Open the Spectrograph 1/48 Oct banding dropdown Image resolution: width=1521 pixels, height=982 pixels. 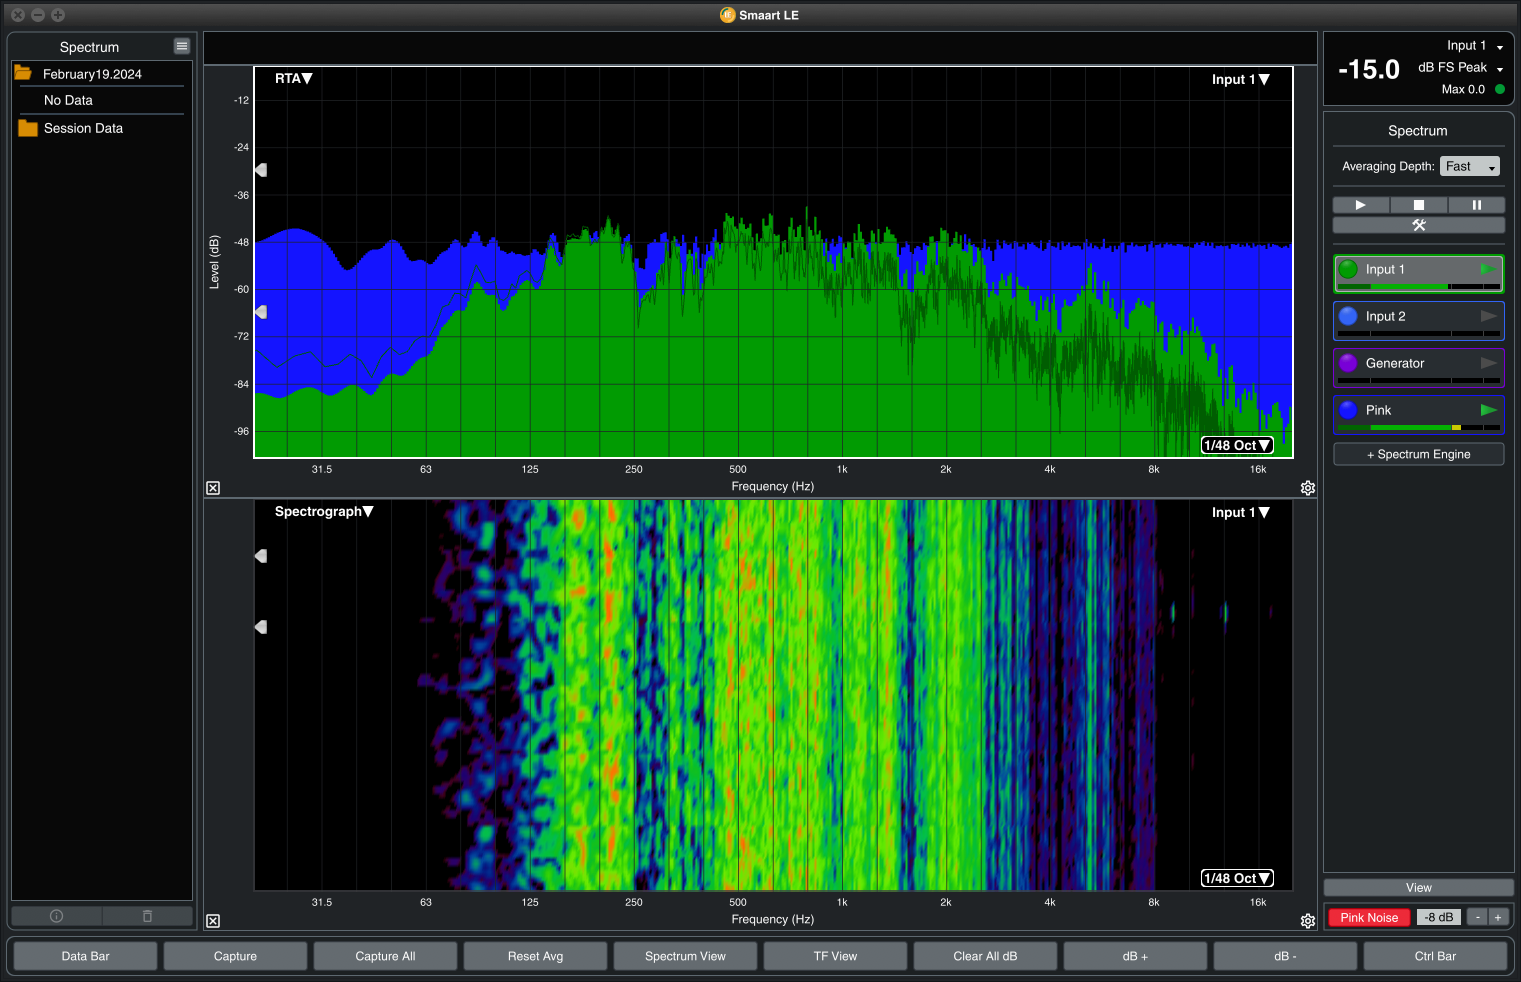(1237, 878)
